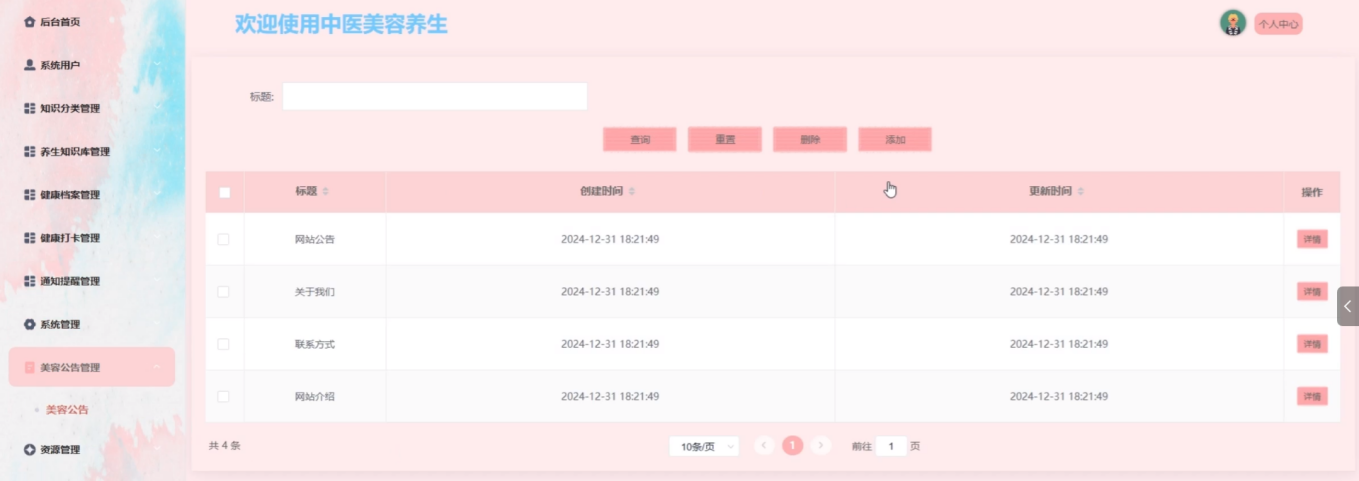Open the side drawer arrow tab
The height and width of the screenshot is (481, 1359).
pos(1348,306)
